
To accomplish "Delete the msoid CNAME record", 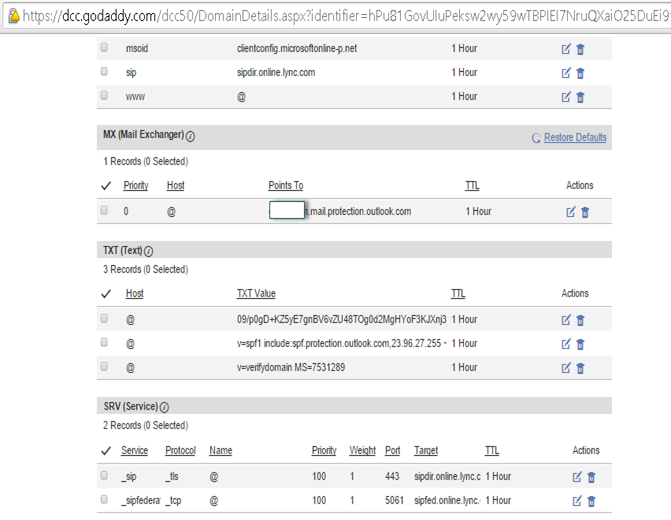I will [580, 49].
